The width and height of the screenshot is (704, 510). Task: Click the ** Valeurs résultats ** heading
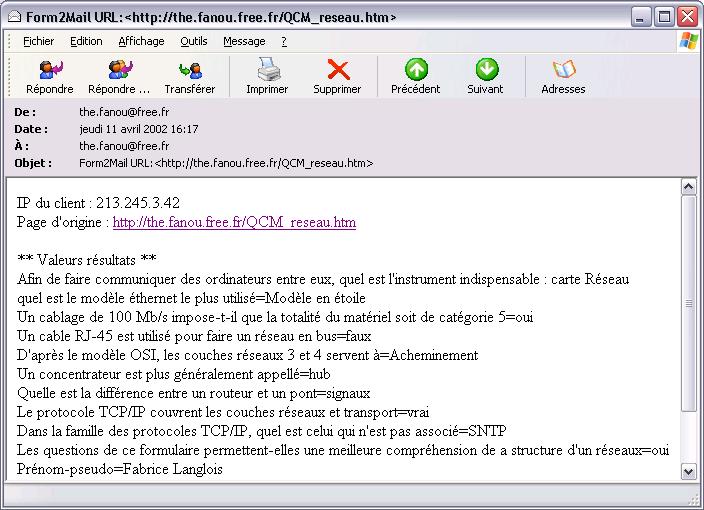pos(87,260)
